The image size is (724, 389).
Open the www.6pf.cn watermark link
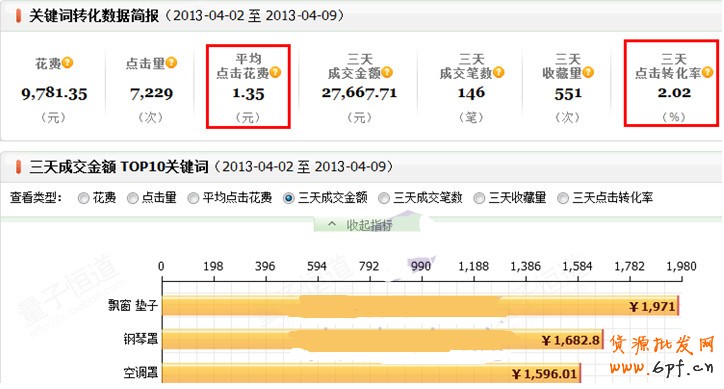pyautogui.click(x=661, y=366)
